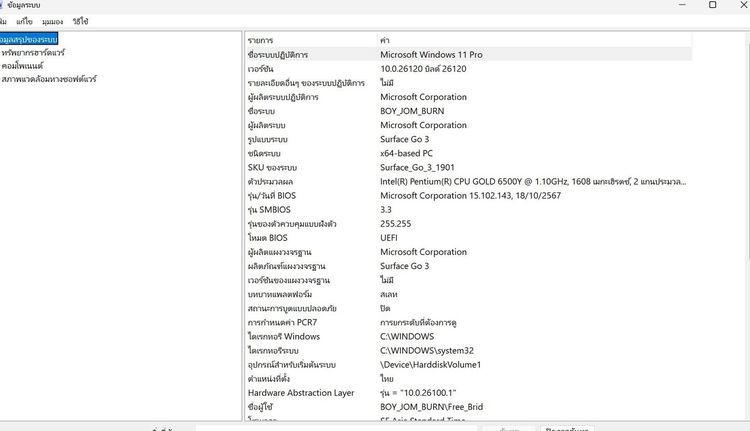Open the แก้ไข (Edit) menu

(x=25, y=21)
